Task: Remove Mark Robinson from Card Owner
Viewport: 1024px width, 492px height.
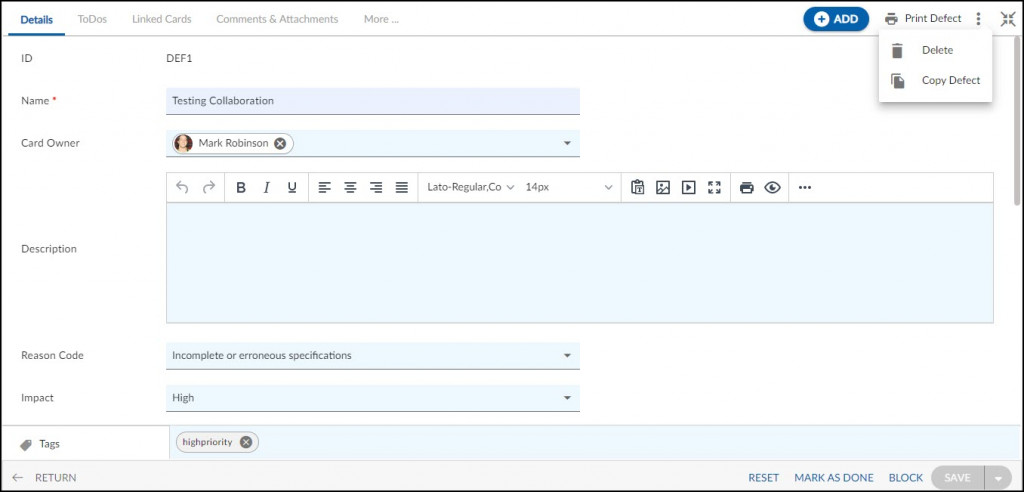Action: [x=280, y=143]
